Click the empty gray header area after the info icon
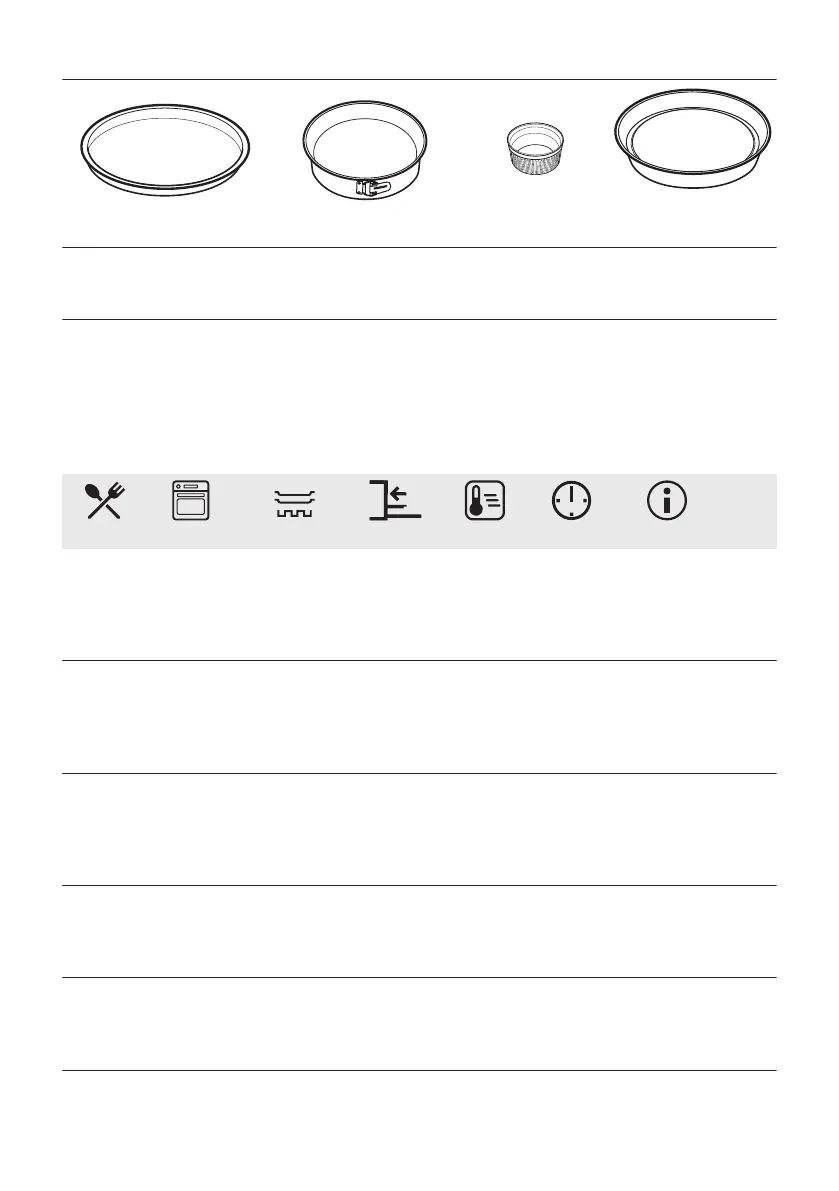The image size is (839, 1191). click(x=733, y=510)
